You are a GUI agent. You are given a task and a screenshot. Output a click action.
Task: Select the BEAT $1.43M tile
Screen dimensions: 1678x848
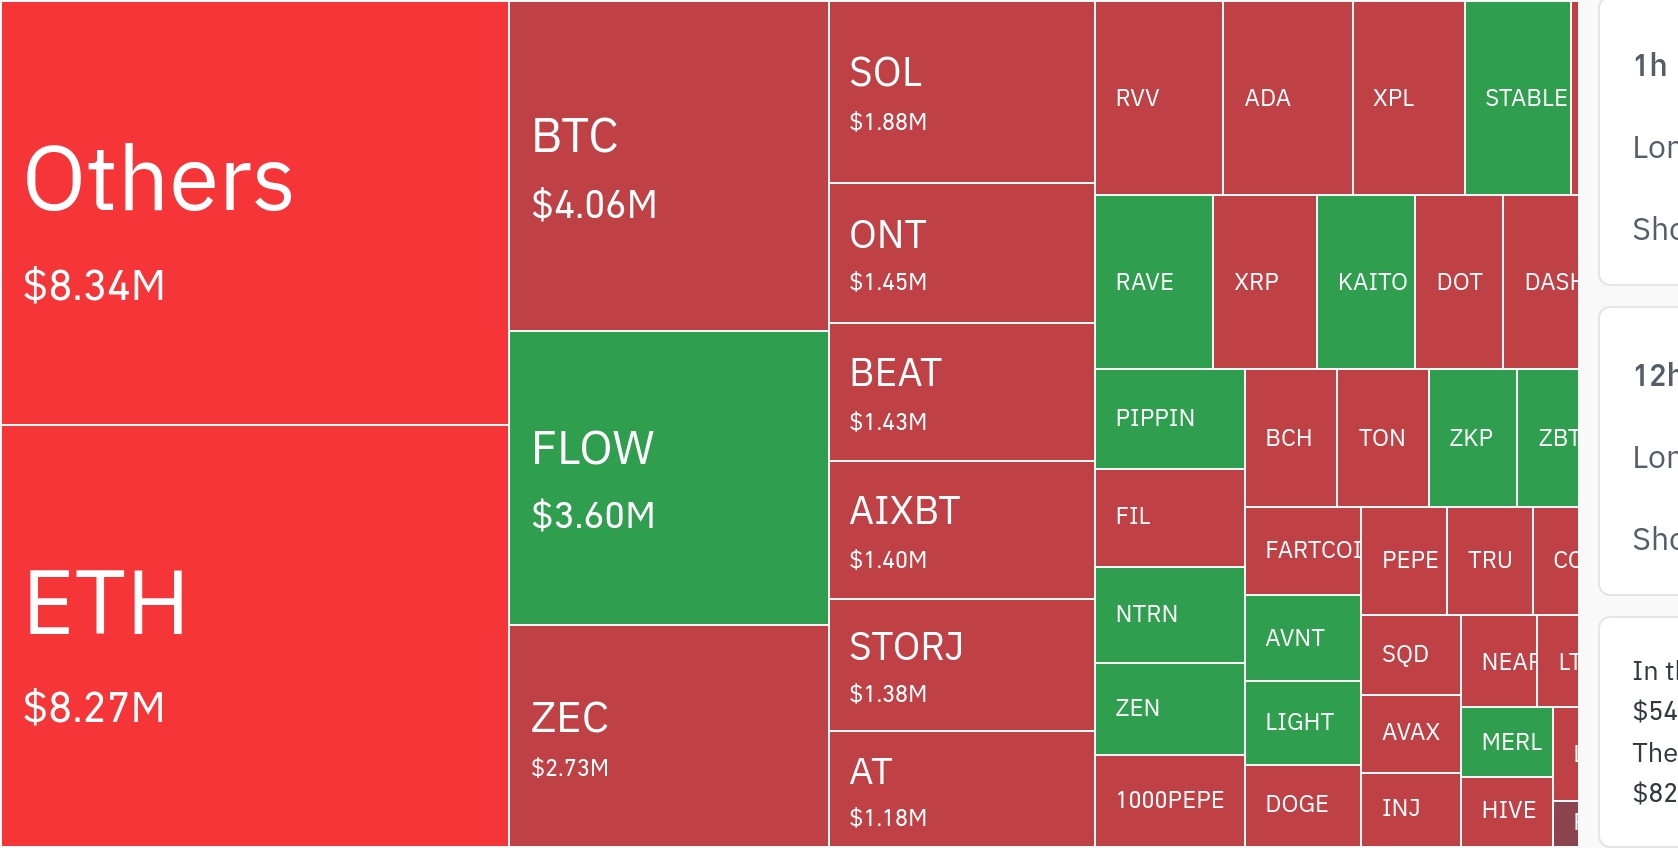[961, 392]
